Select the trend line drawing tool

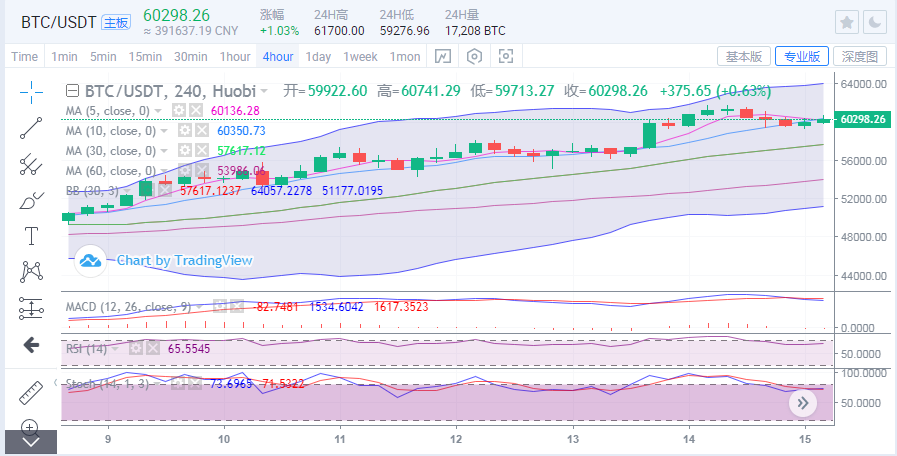pos(31,128)
